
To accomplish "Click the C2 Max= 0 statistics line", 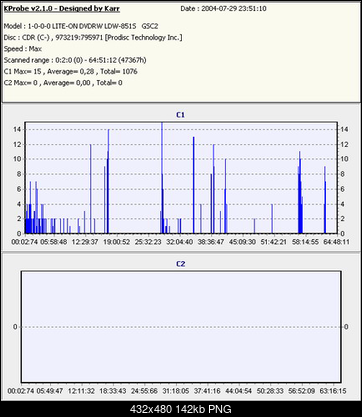I will pyautogui.click(x=63, y=83).
